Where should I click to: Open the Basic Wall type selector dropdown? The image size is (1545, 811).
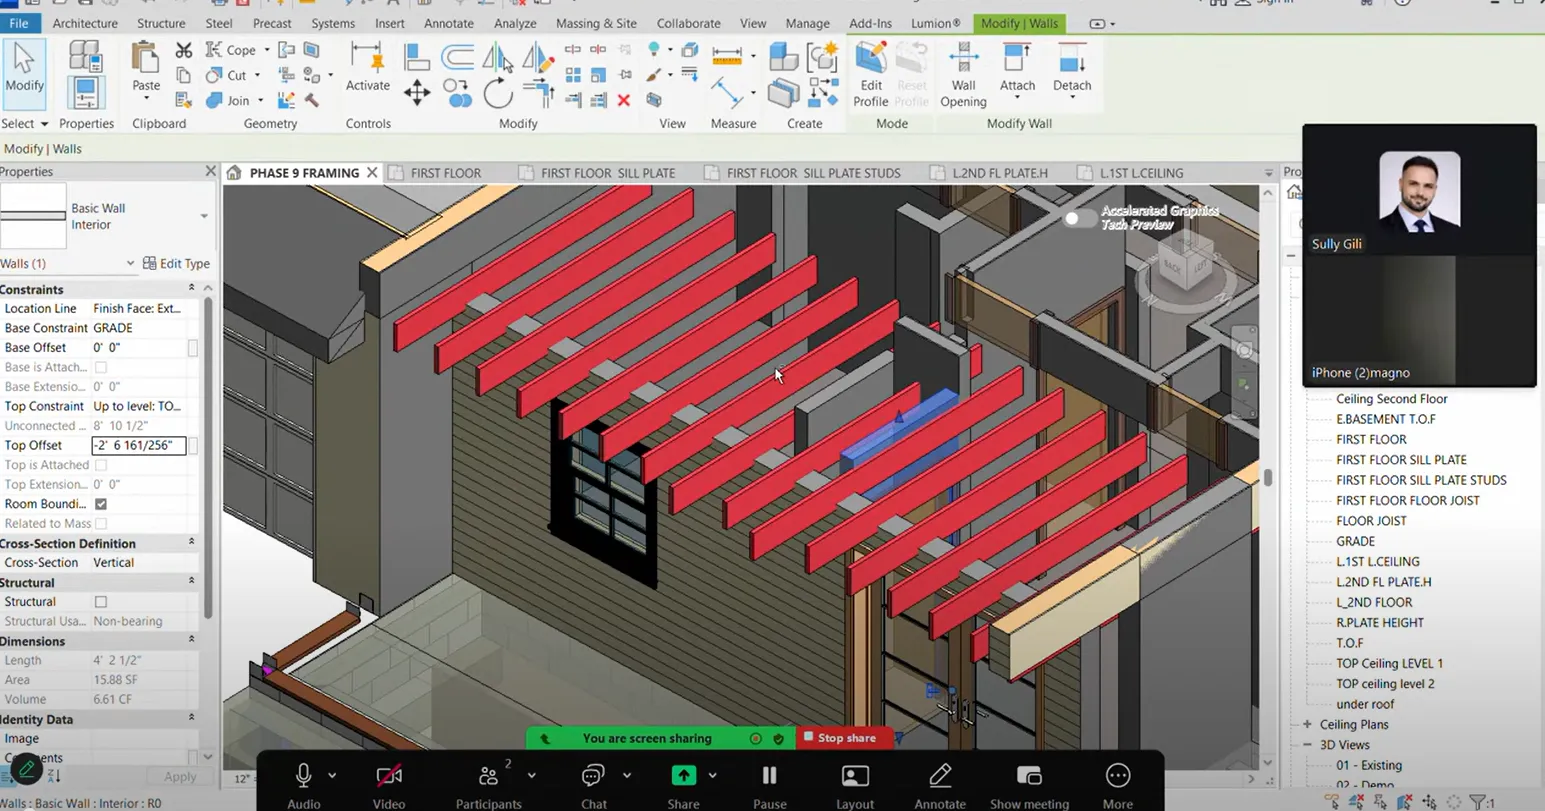tap(204, 216)
